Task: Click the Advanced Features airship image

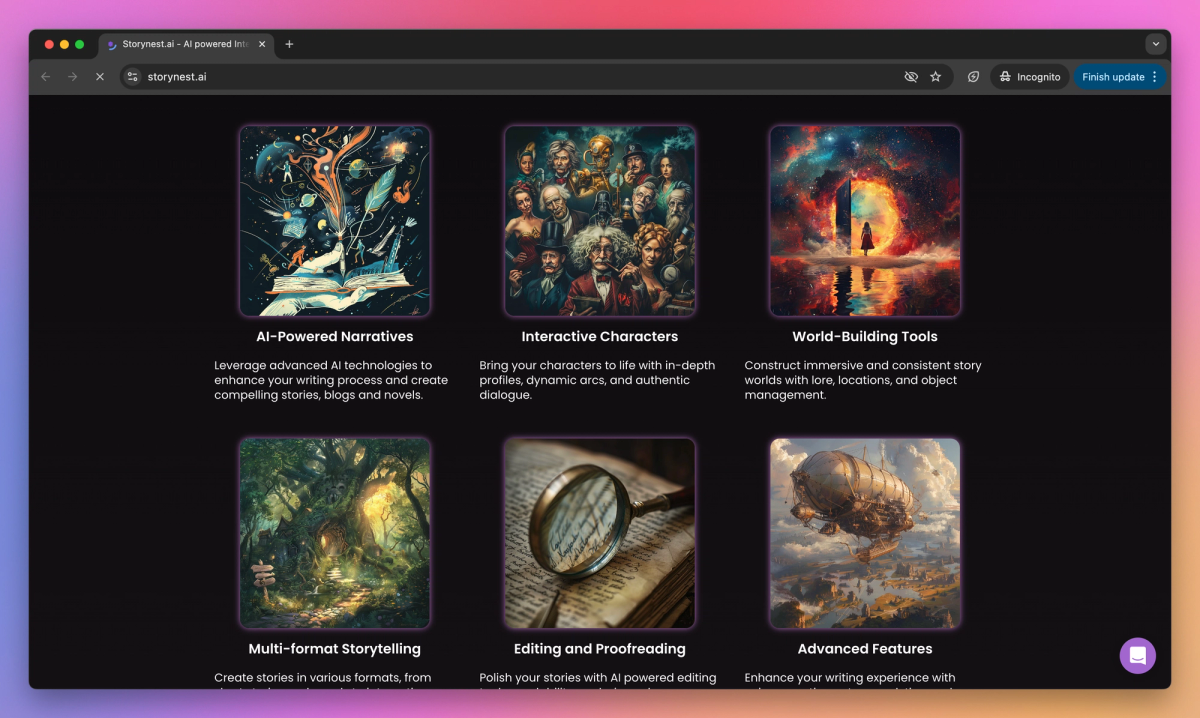Action: click(864, 533)
